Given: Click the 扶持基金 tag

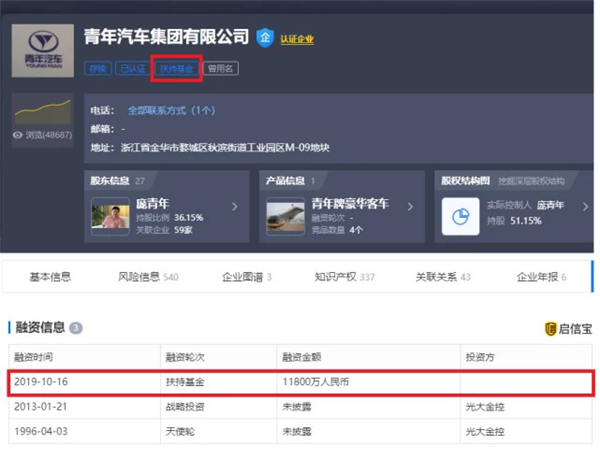Looking at the screenshot, I should coord(176,69).
